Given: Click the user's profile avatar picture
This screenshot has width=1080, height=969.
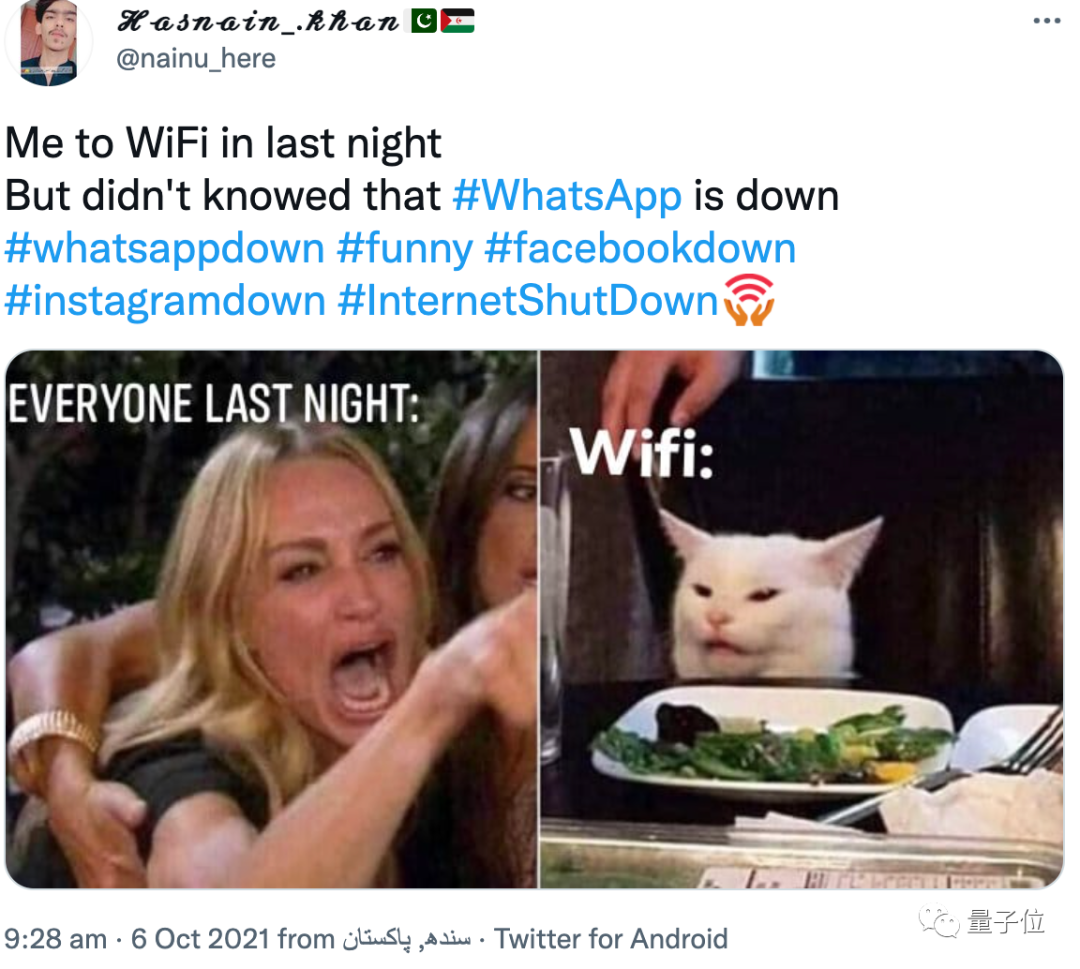Looking at the screenshot, I should pos(48,43).
